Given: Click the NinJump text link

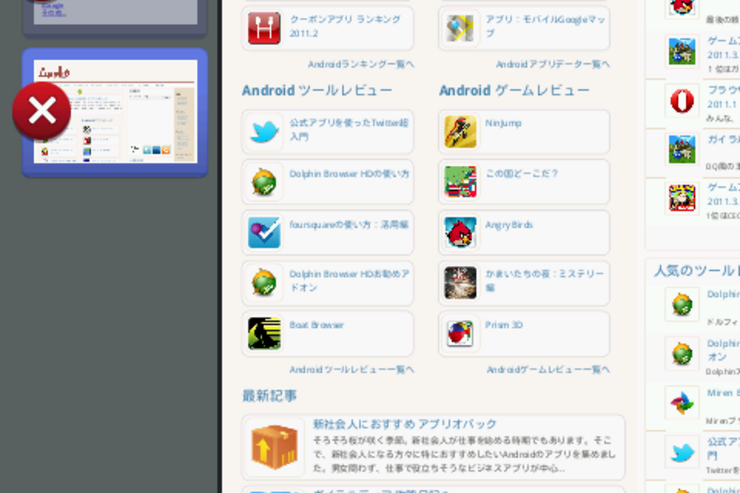Looking at the screenshot, I should click(503, 123).
